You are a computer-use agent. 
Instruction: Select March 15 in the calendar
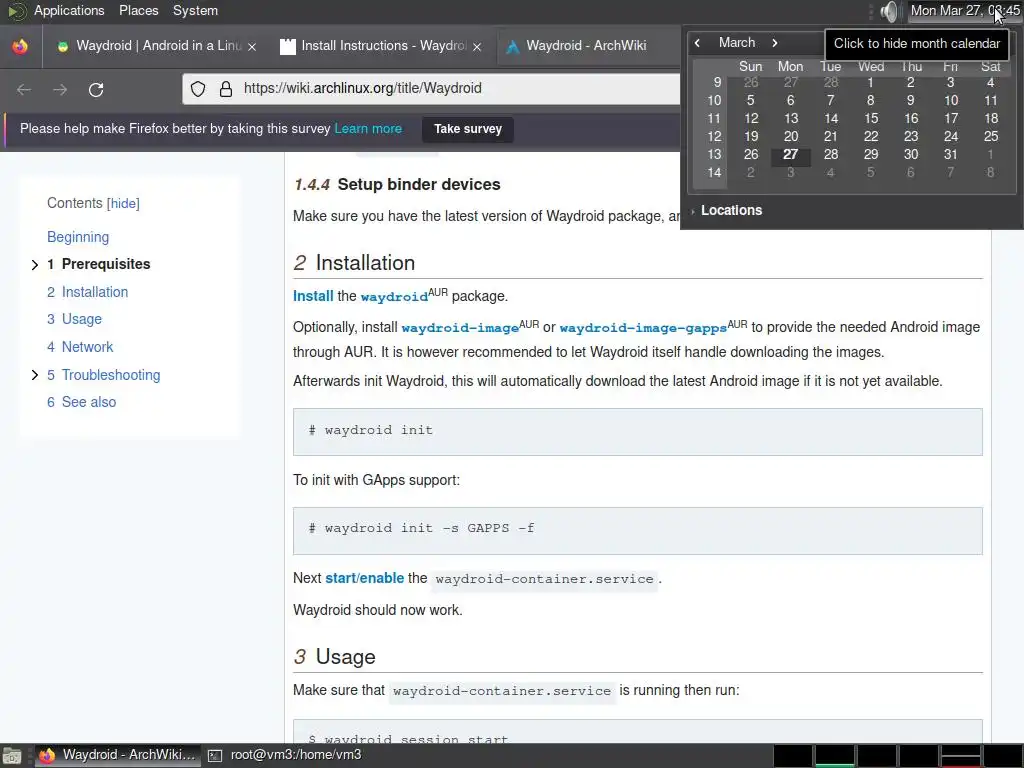tap(871, 118)
